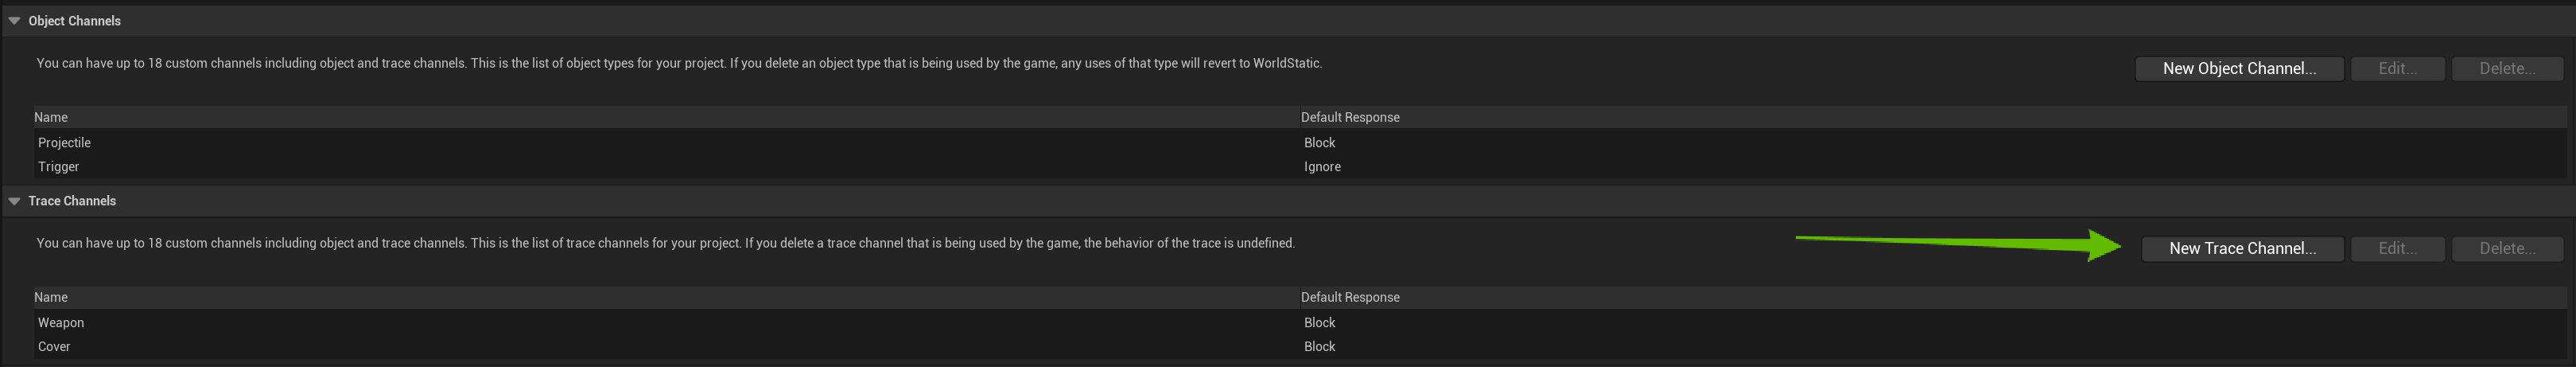Image resolution: width=2576 pixels, height=367 pixels.
Task: Select the Trigger object channel row
Action: pos(59,167)
